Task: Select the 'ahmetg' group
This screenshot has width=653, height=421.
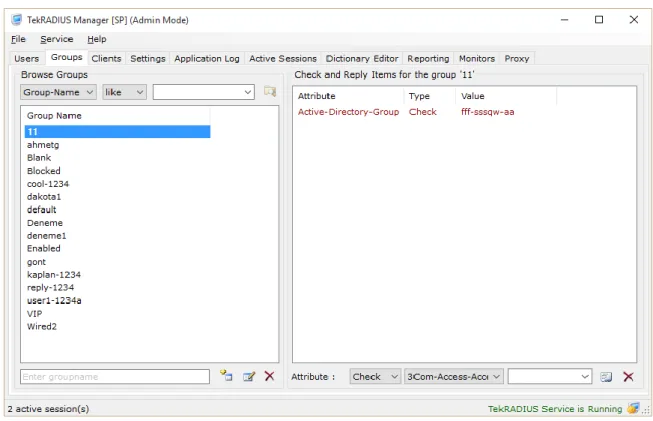Action: (x=117, y=145)
